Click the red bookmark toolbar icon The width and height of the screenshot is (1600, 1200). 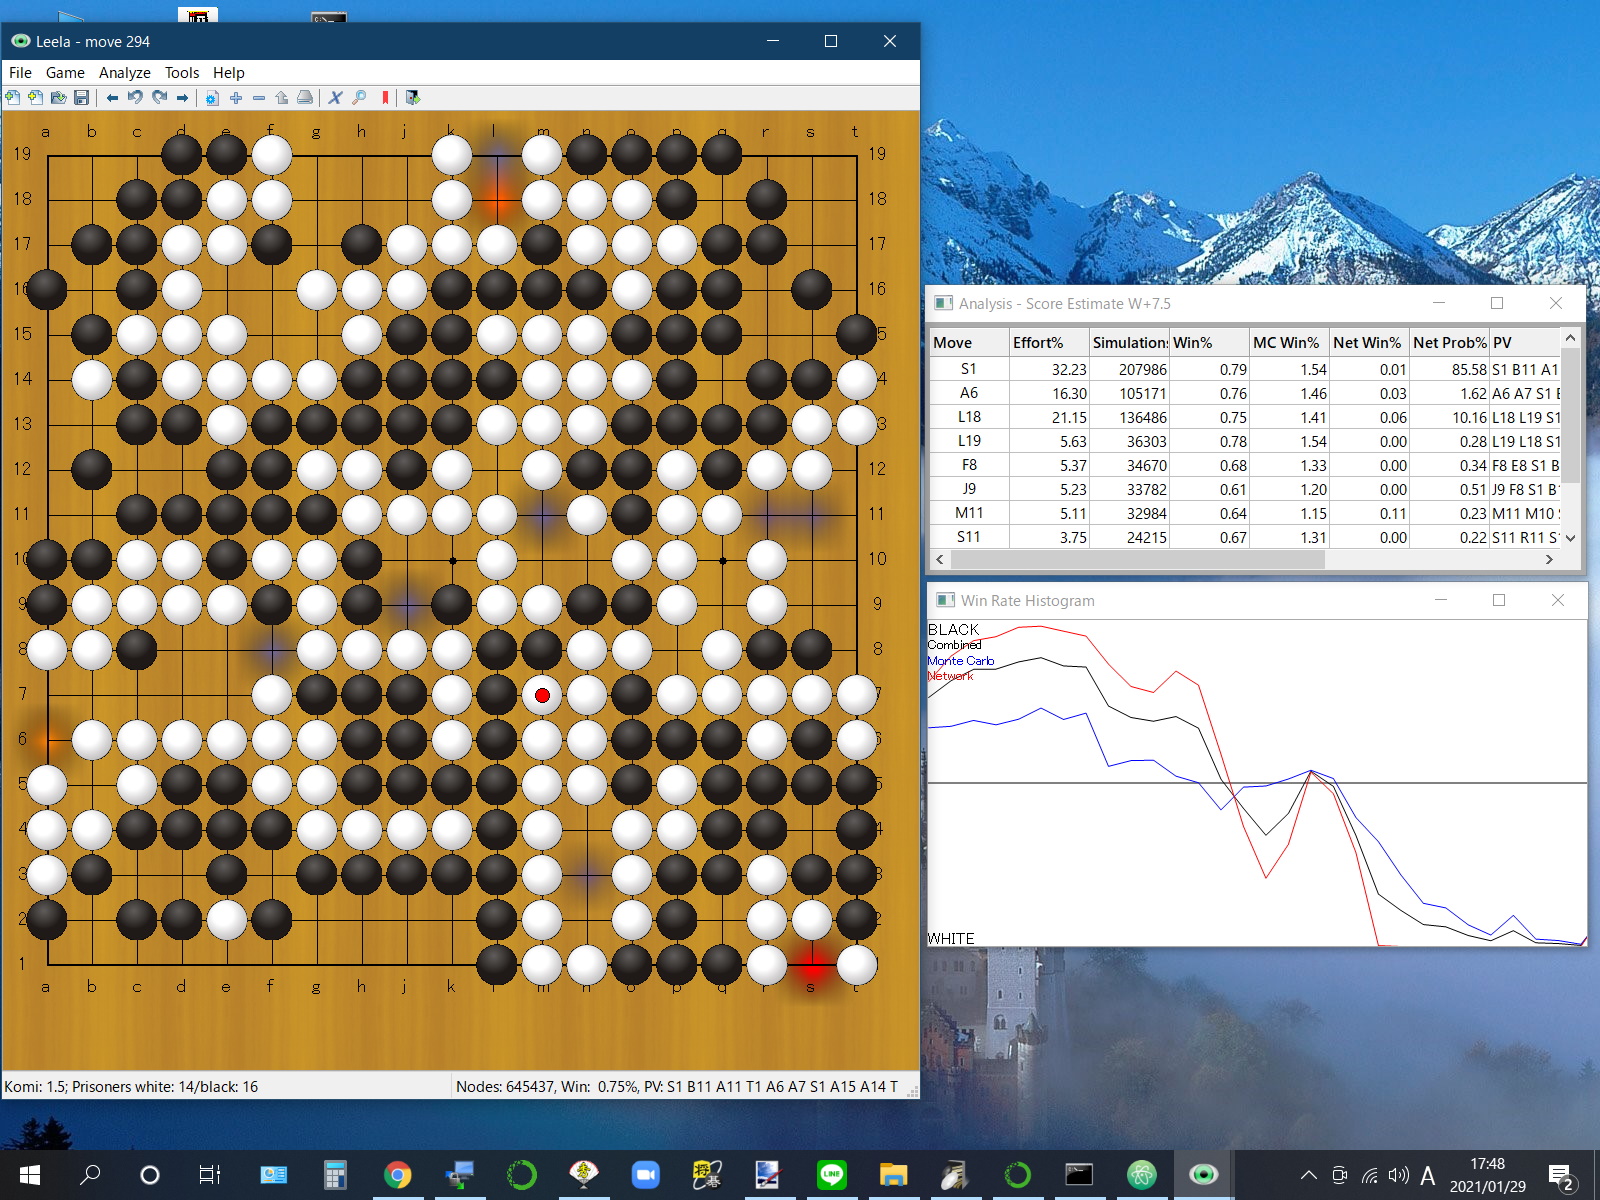click(385, 98)
